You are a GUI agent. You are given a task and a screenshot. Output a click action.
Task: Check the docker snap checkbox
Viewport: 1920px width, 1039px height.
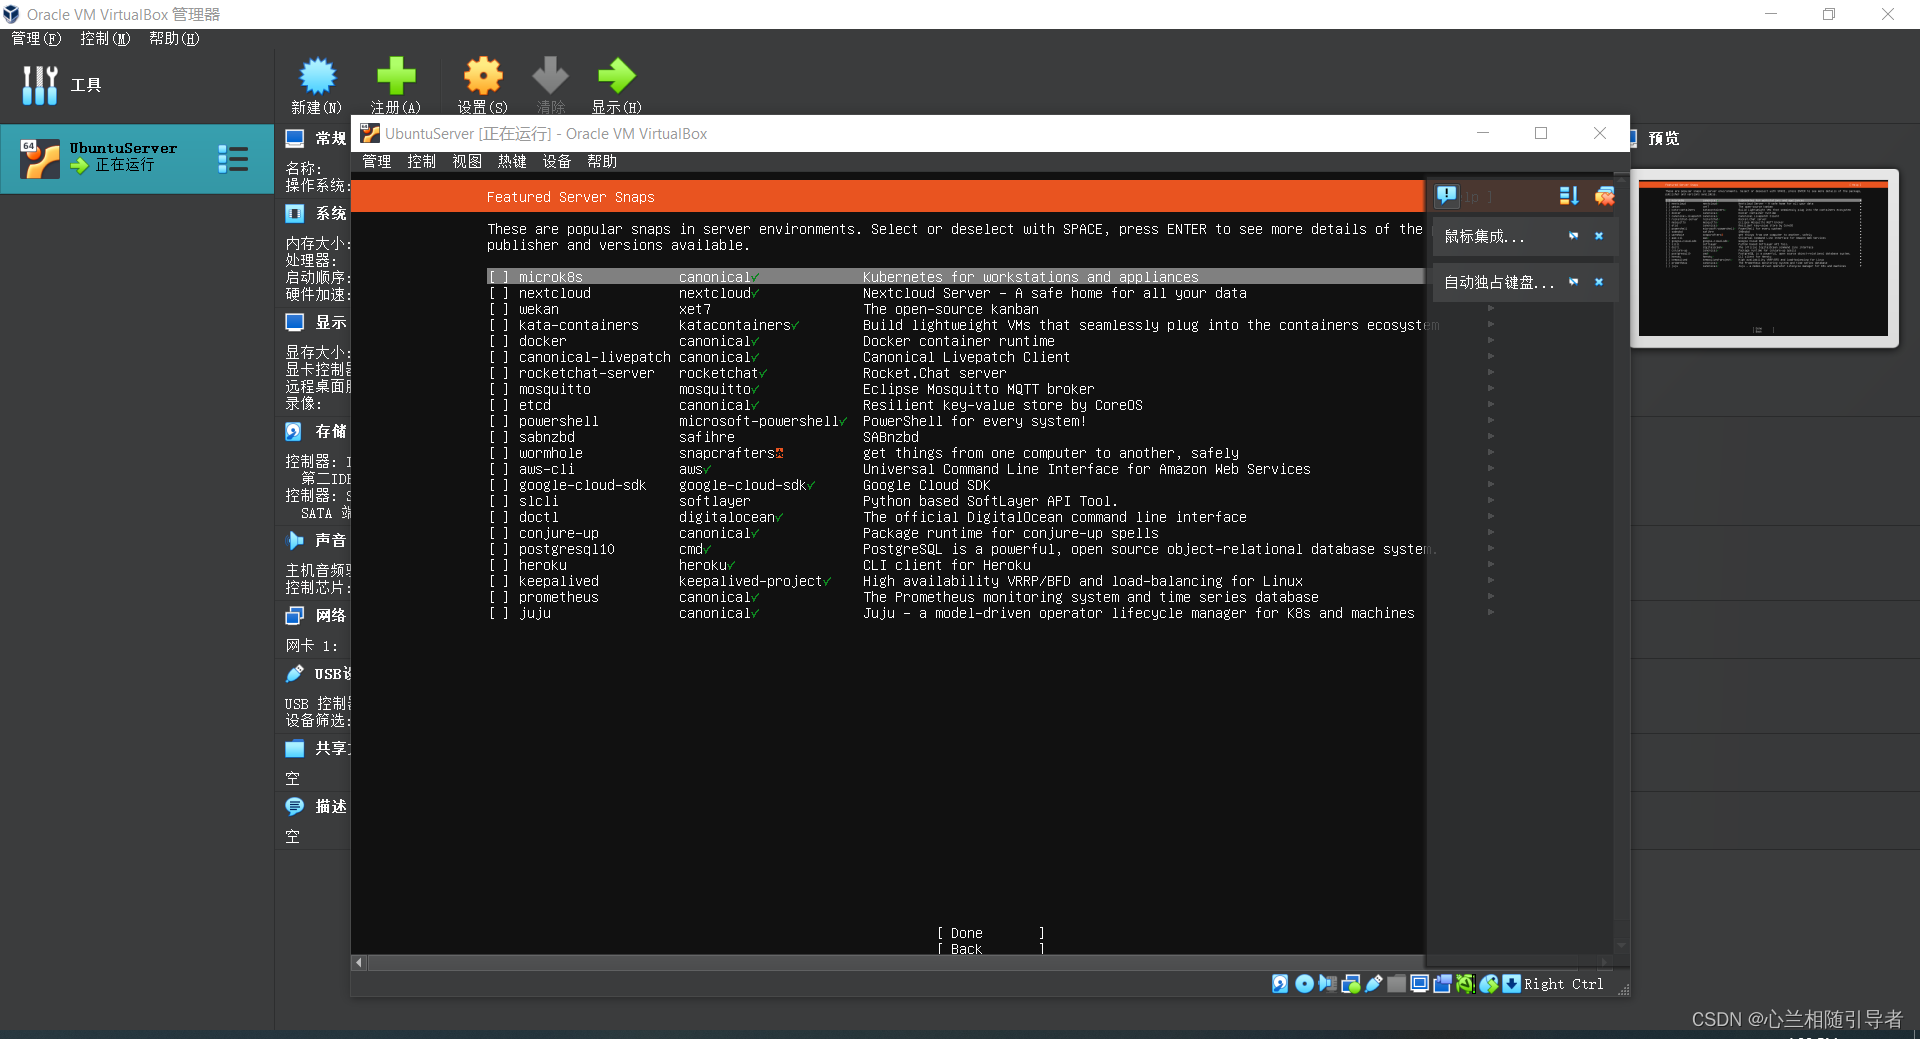(x=500, y=341)
